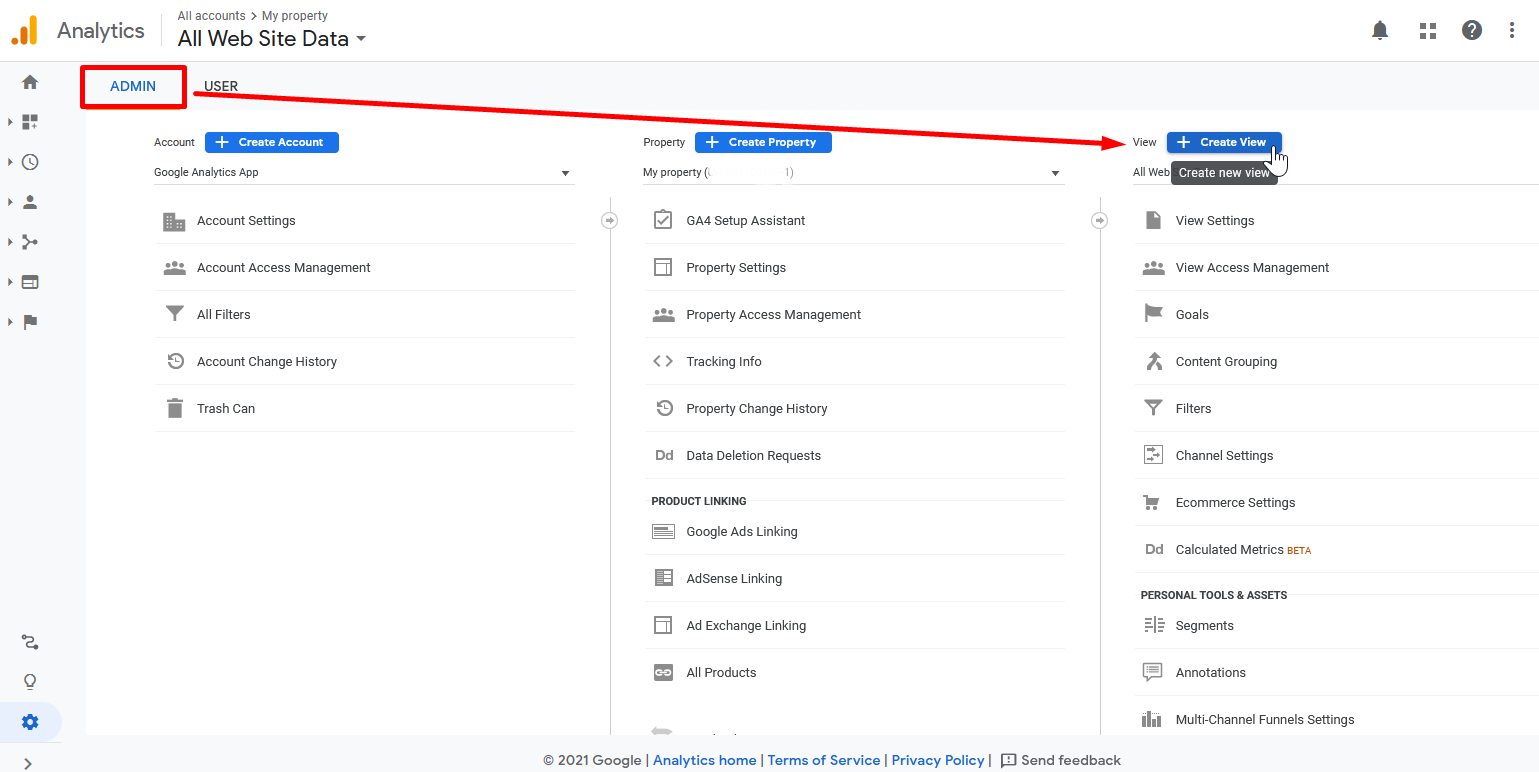The height and width of the screenshot is (772, 1539).
Task: Click the Admin gear icon
Action: (30, 722)
